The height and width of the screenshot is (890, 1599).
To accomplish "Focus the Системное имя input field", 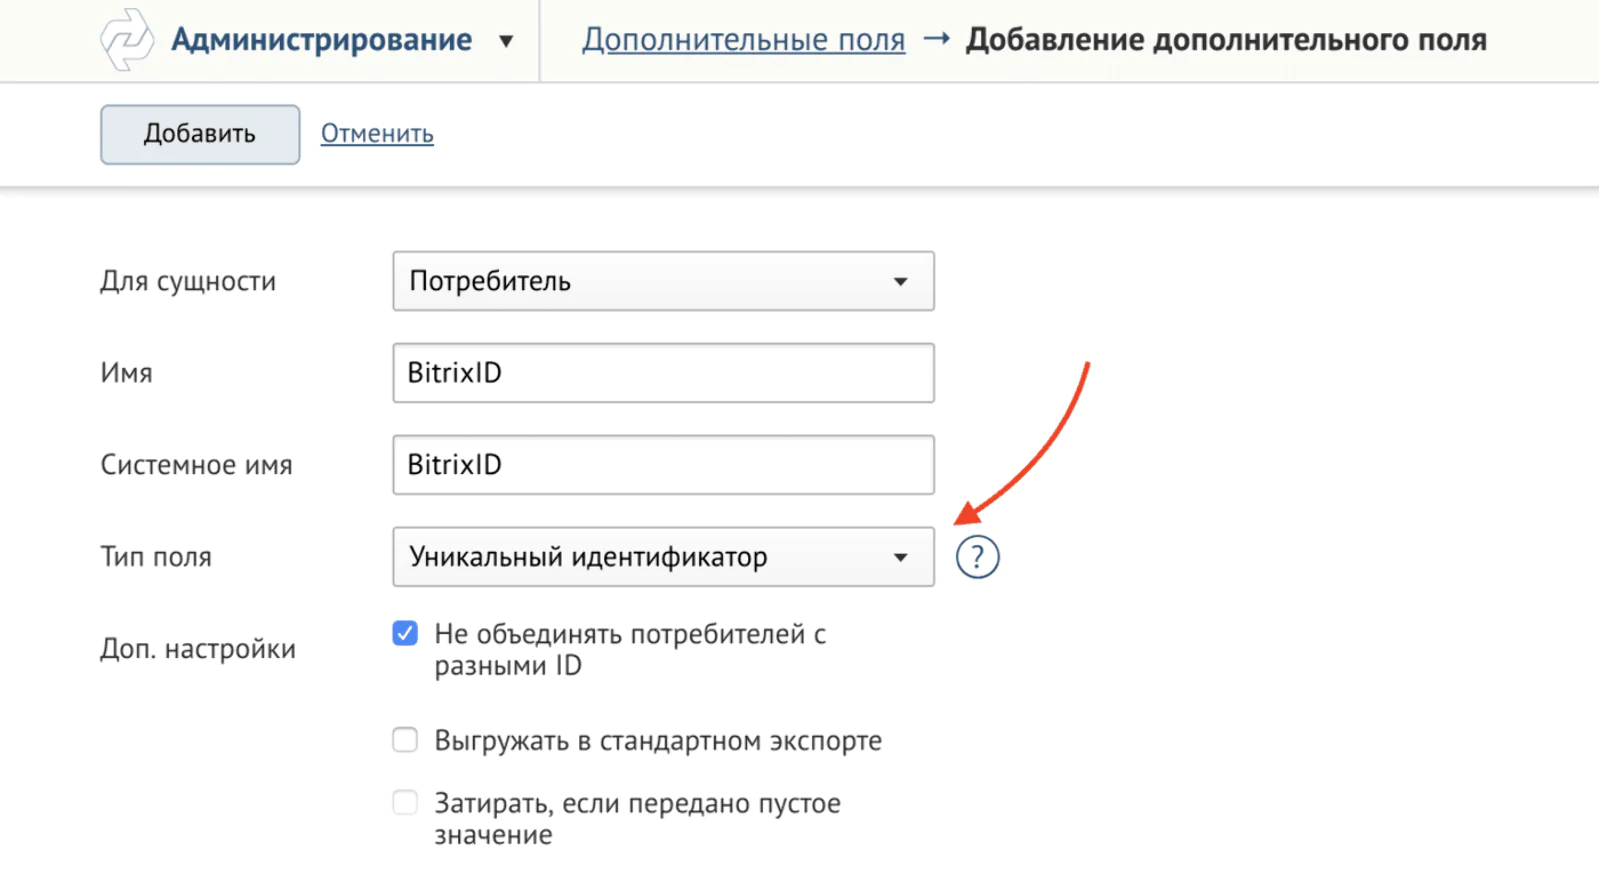I will click(x=663, y=465).
